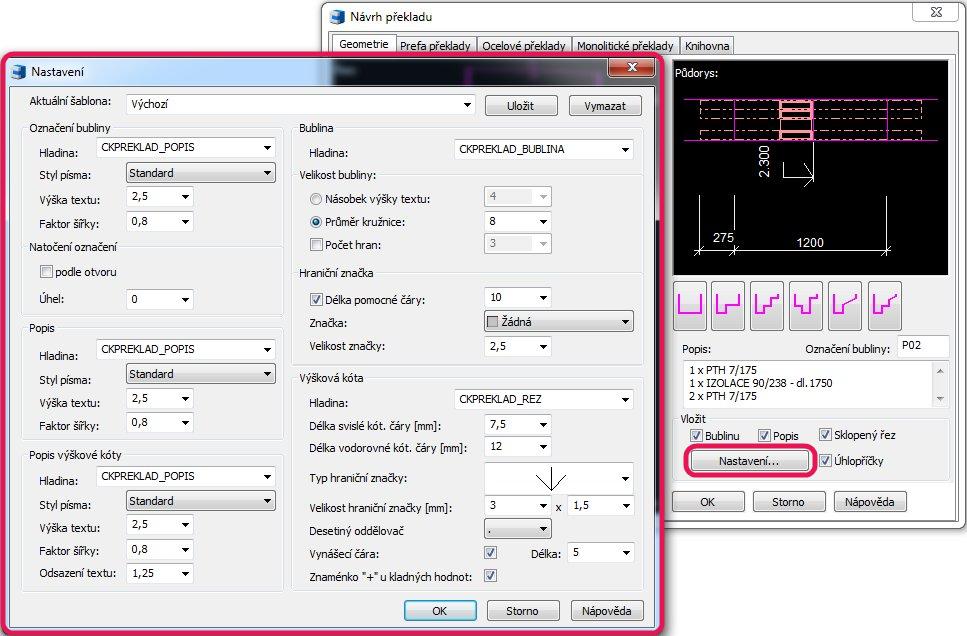Click the 'Označení bubliny' P02 input field
967x636 pixels.
[x=923, y=347]
